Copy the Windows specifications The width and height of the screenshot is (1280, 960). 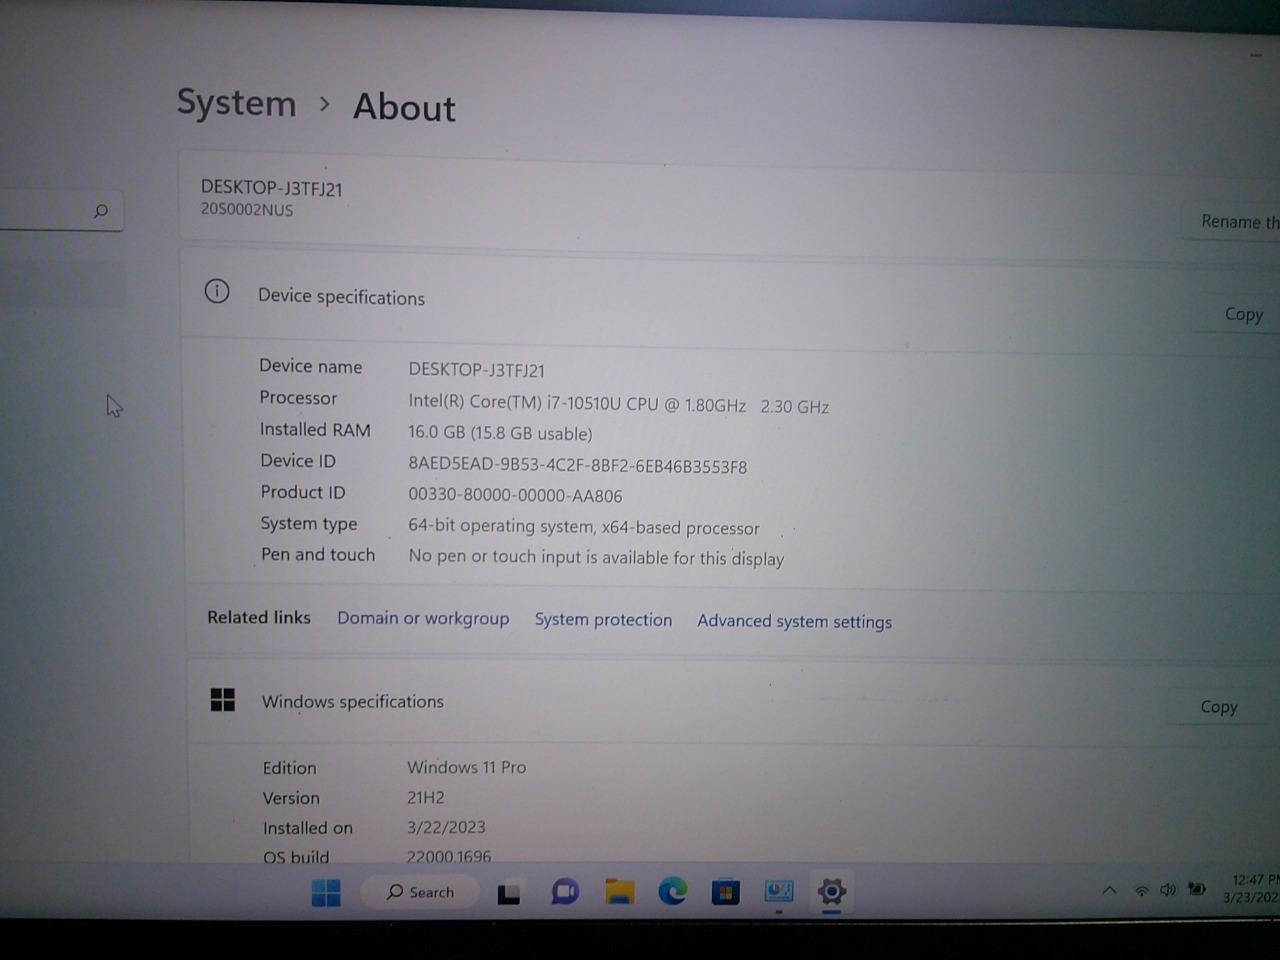click(x=1218, y=707)
